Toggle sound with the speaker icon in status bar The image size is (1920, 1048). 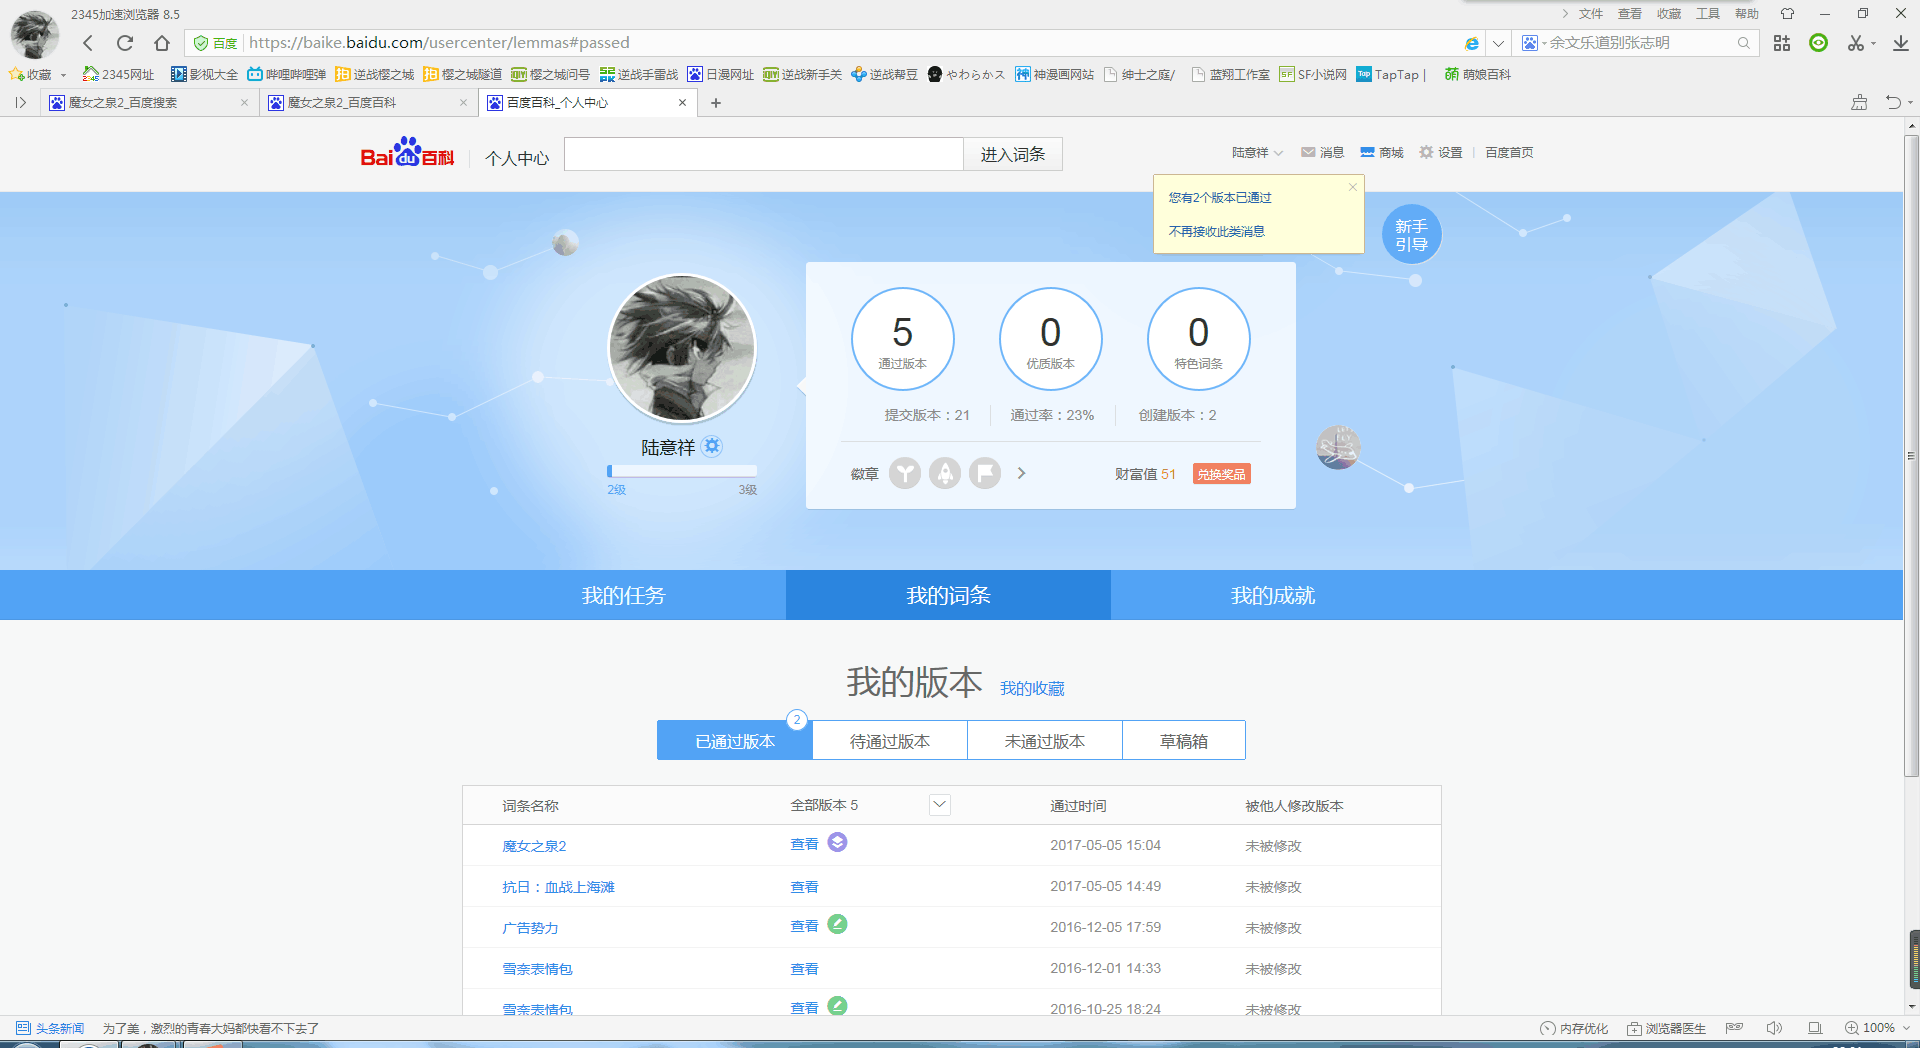click(x=1775, y=1028)
